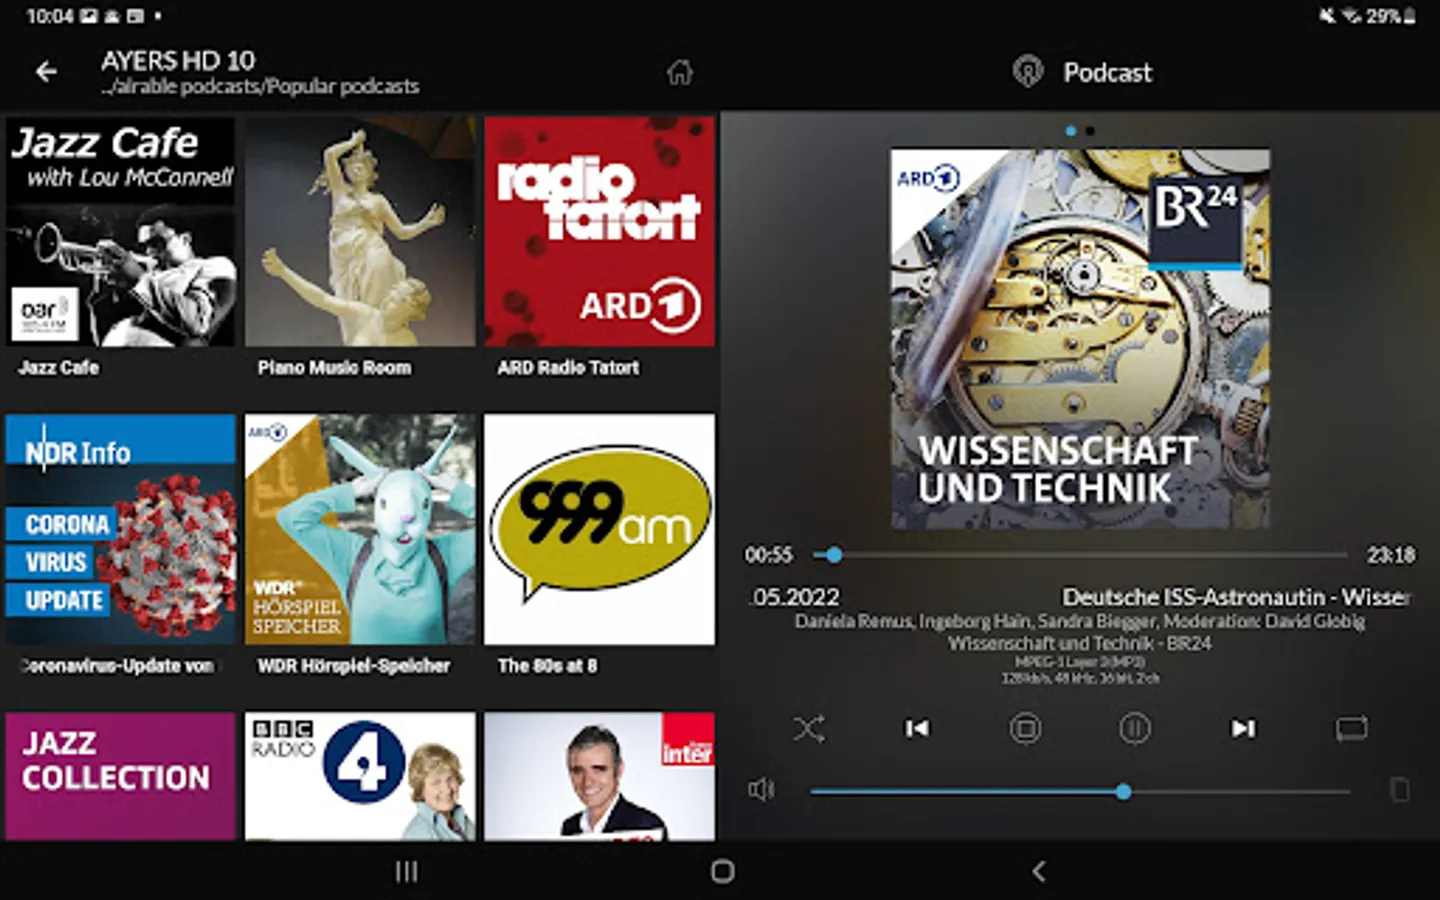The width and height of the screenshot is (1440, 900).
Task: Toggle shuffle playback
Action: click(809, 728)
